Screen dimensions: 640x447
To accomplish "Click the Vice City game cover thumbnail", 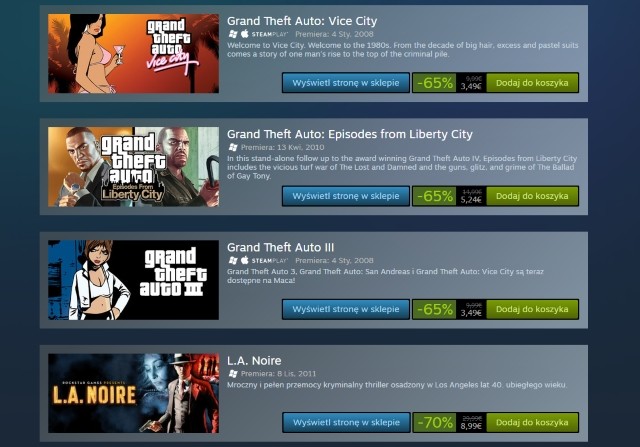I will click(133, 53).
